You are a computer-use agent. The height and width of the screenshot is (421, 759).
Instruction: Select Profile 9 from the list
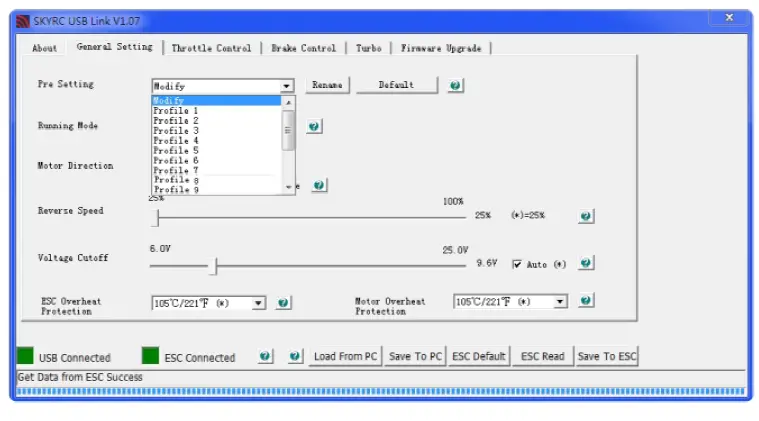click(216, 190)
